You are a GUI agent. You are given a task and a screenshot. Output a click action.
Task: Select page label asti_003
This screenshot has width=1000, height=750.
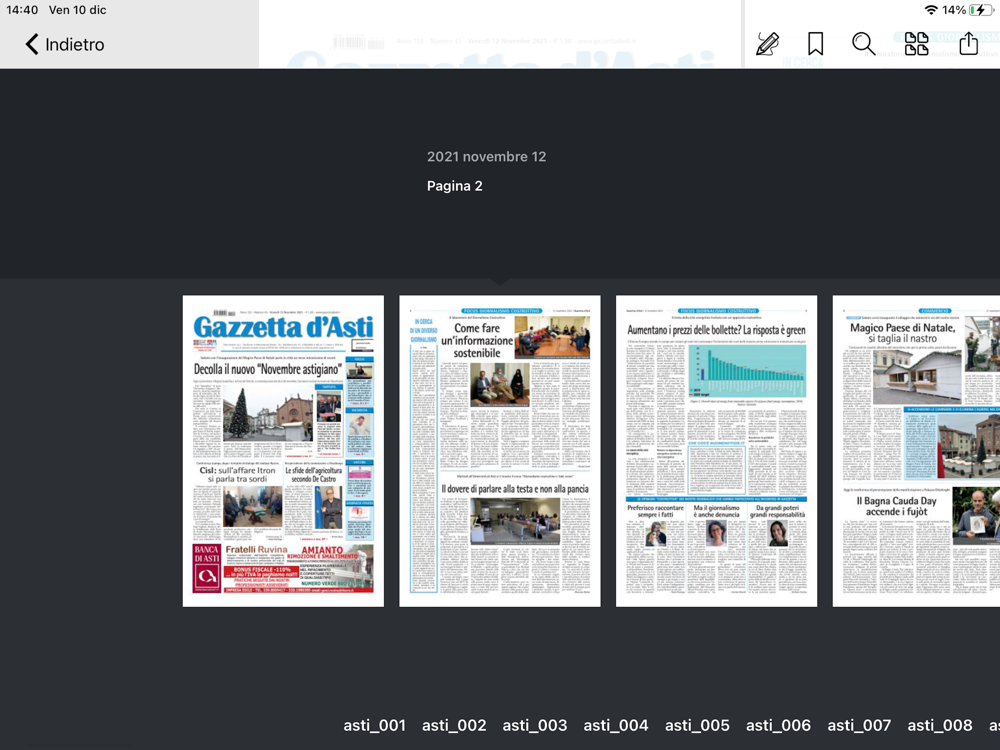pyautogui.click(x=534, y=725)
